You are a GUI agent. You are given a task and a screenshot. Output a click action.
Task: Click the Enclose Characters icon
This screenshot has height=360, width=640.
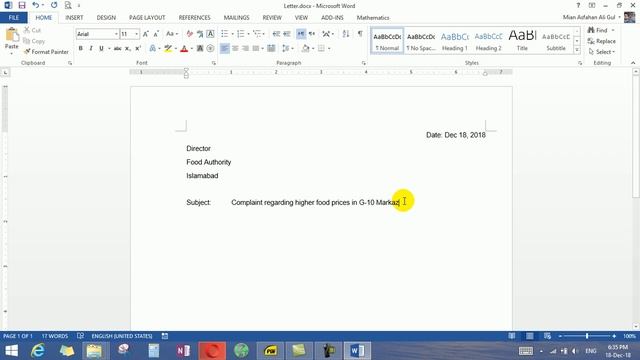210,49
